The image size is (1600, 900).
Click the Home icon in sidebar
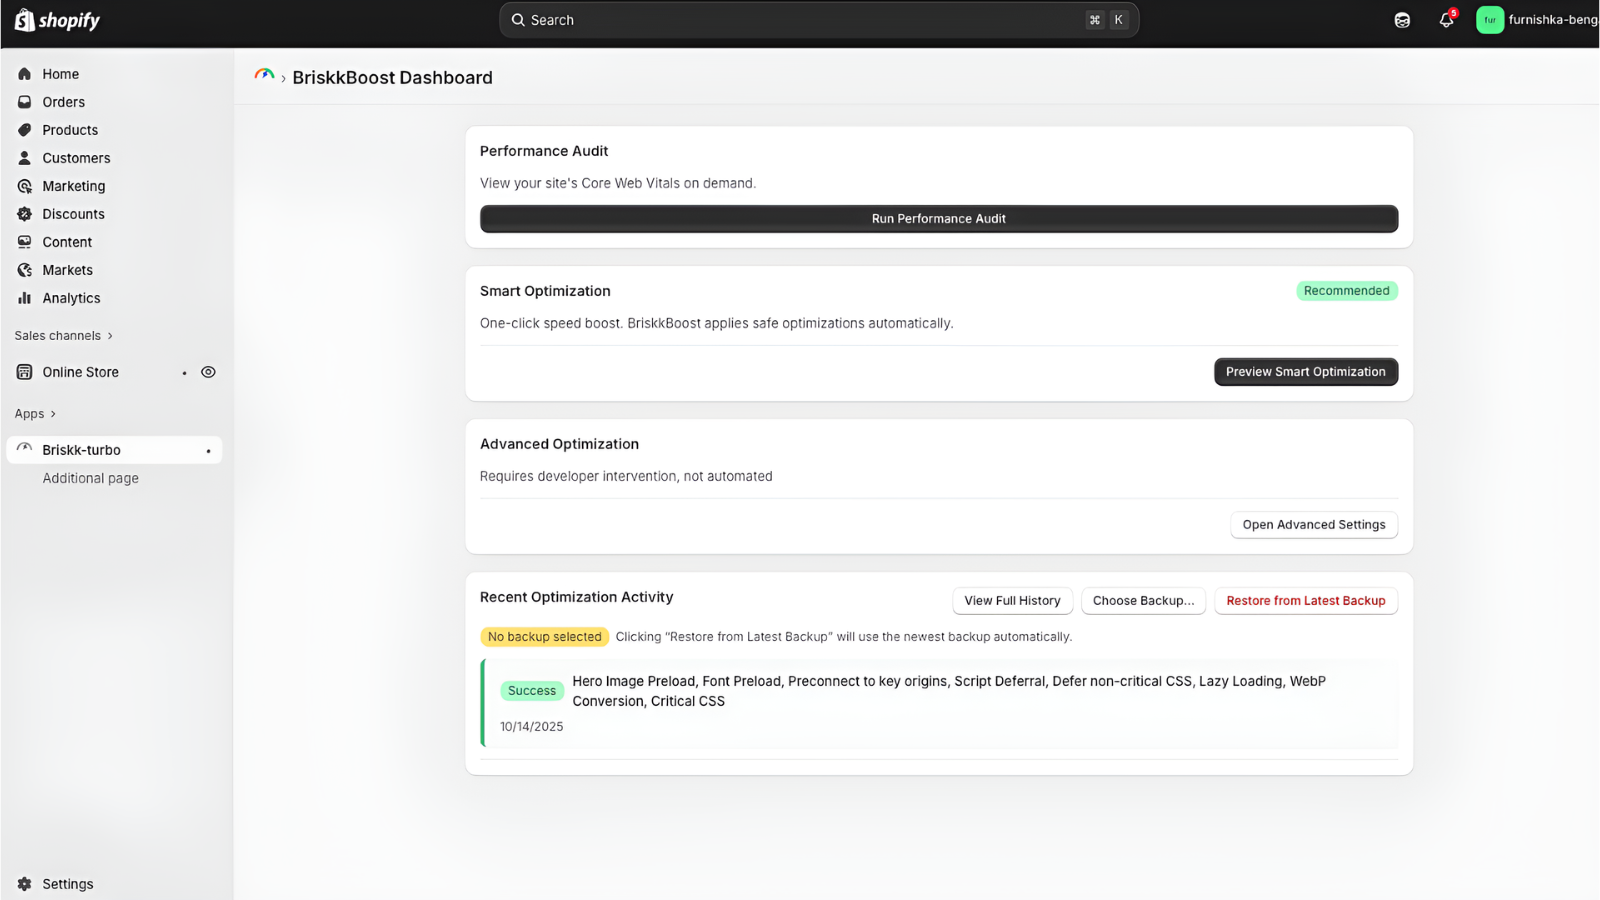(25, 74)
